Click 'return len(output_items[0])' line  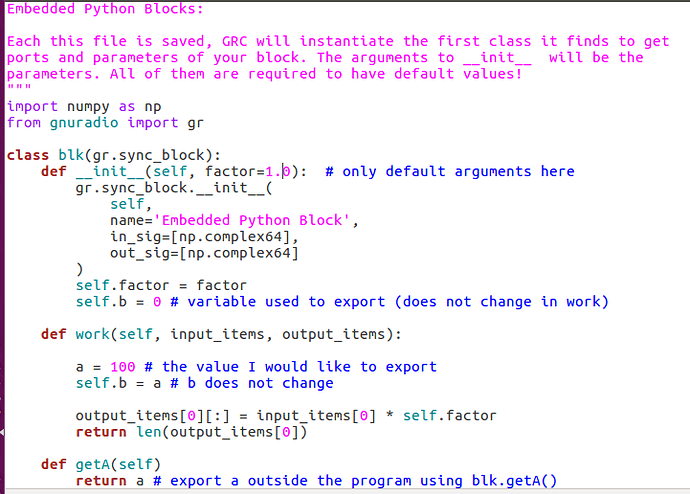click(191, 432)
